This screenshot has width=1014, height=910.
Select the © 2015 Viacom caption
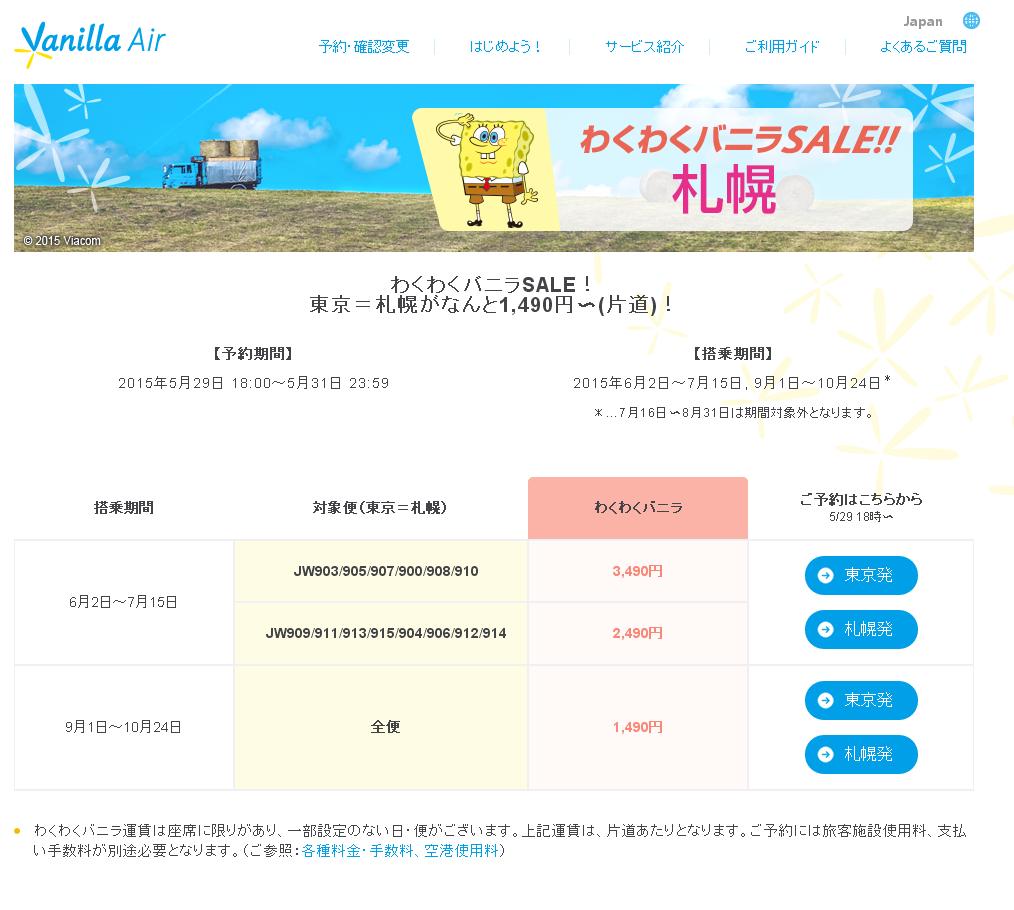pos(62,241)
